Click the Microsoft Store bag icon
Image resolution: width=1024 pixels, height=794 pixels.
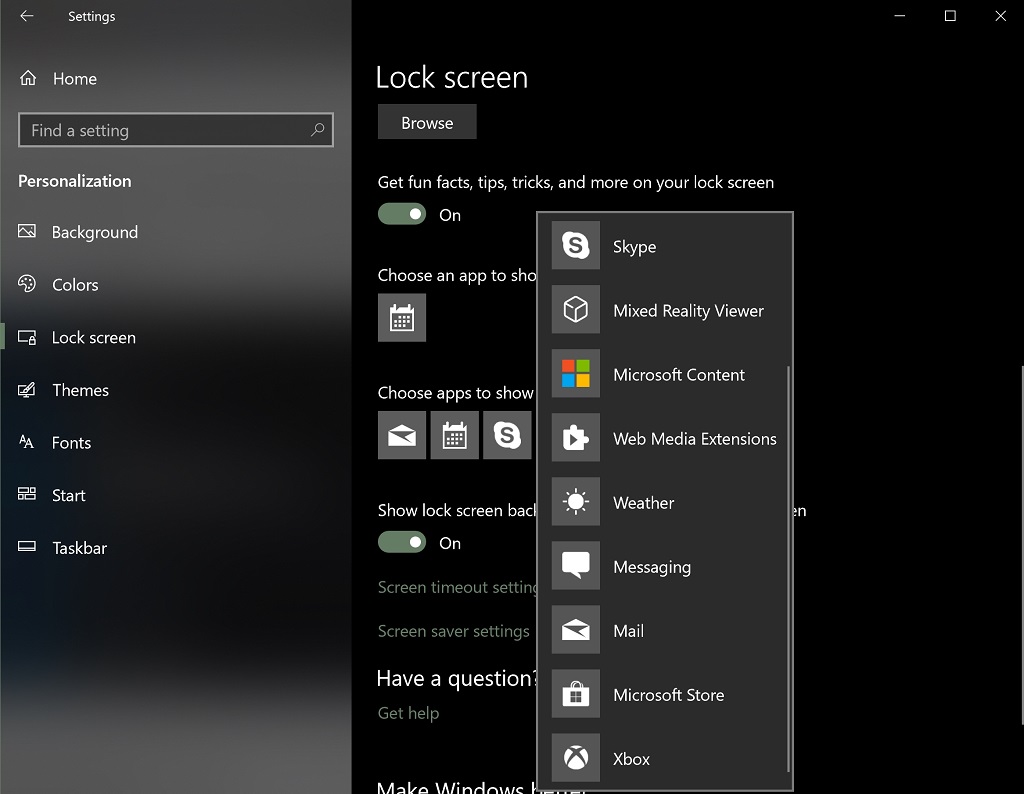click(x=575, y=693)
